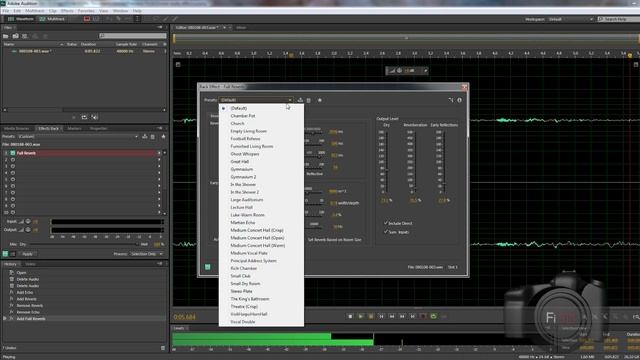Select Vocal Double preset

[243, 322]
